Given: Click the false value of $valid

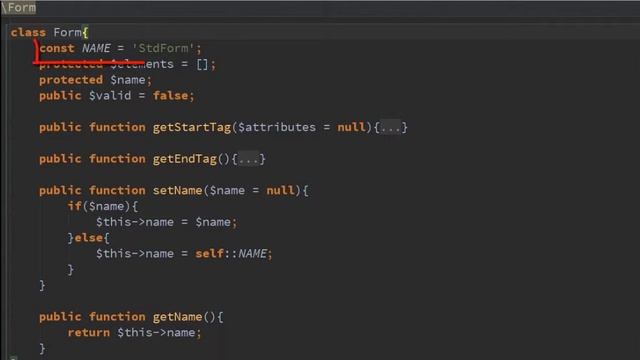Looking at the screenshot, I should pyautogui.click(x=171, y=96).
